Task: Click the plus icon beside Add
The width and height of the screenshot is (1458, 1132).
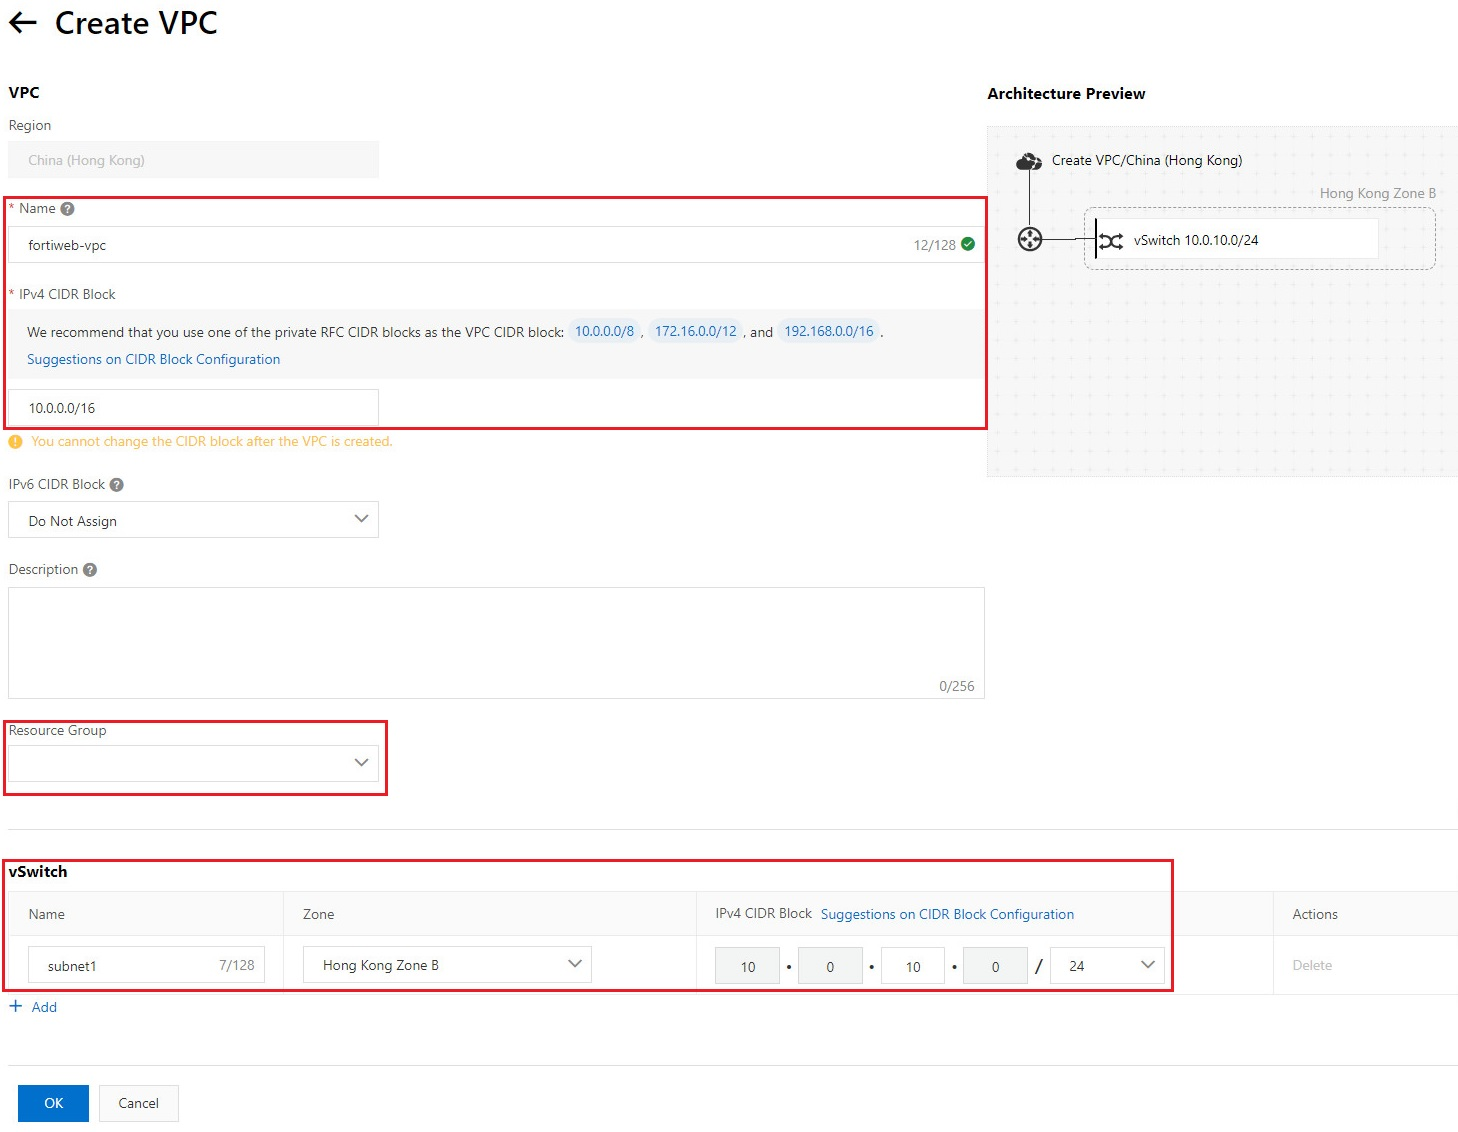Action: tap(16, 1007)
